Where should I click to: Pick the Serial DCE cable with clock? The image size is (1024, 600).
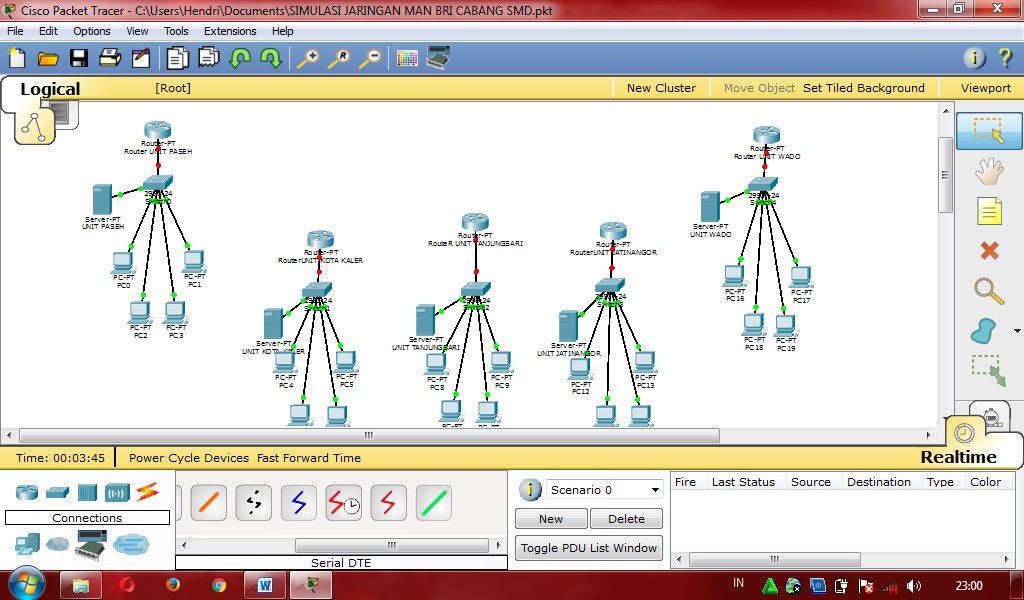344,503
